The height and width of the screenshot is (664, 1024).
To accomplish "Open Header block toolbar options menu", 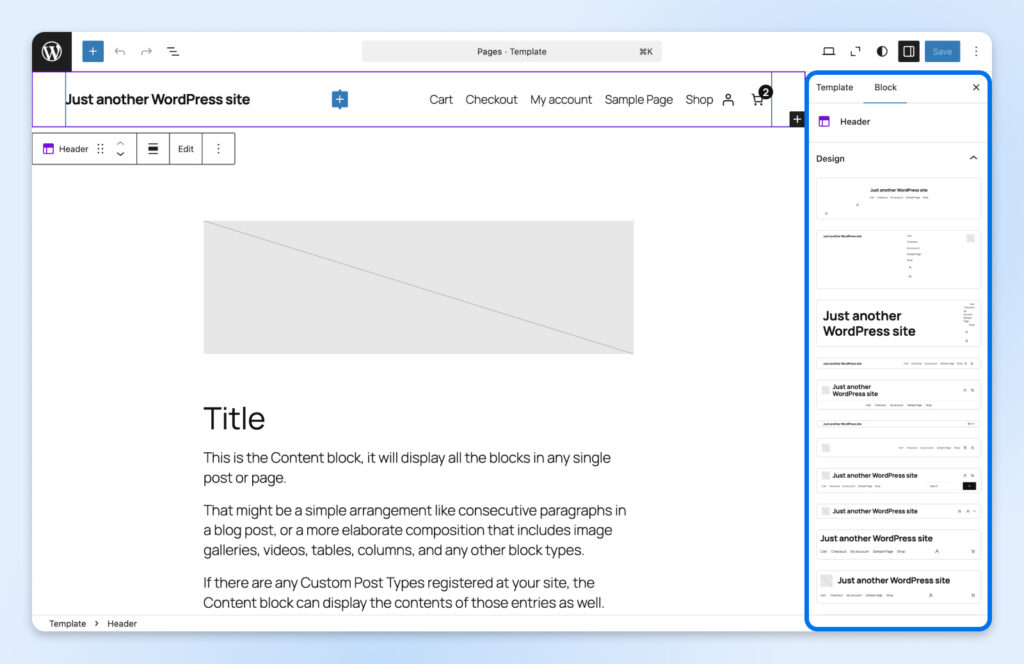I will (x=218, y=149).
